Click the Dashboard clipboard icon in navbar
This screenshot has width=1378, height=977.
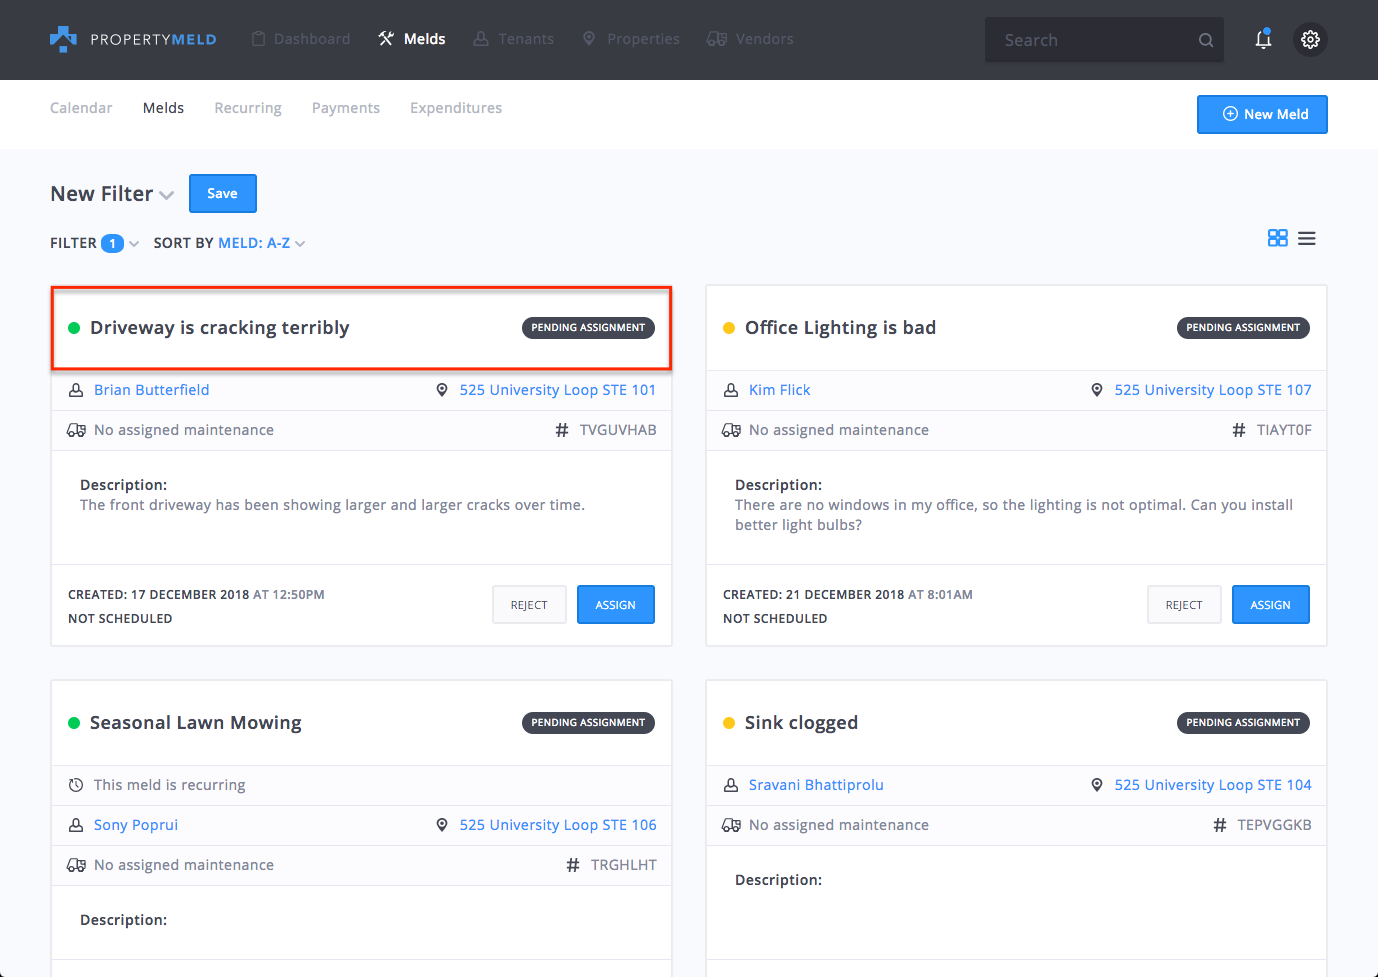(259, 39)
